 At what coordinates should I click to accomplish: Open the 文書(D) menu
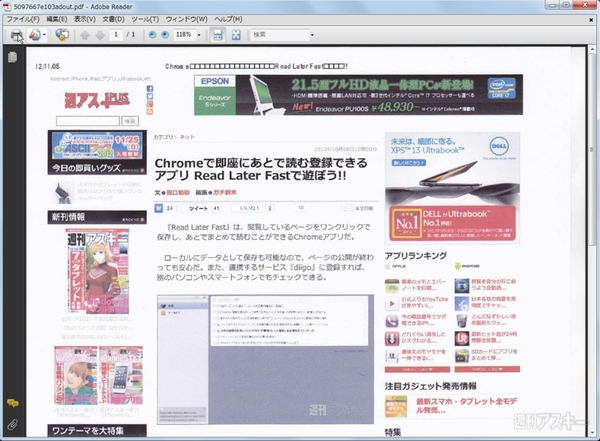(113, 19)
